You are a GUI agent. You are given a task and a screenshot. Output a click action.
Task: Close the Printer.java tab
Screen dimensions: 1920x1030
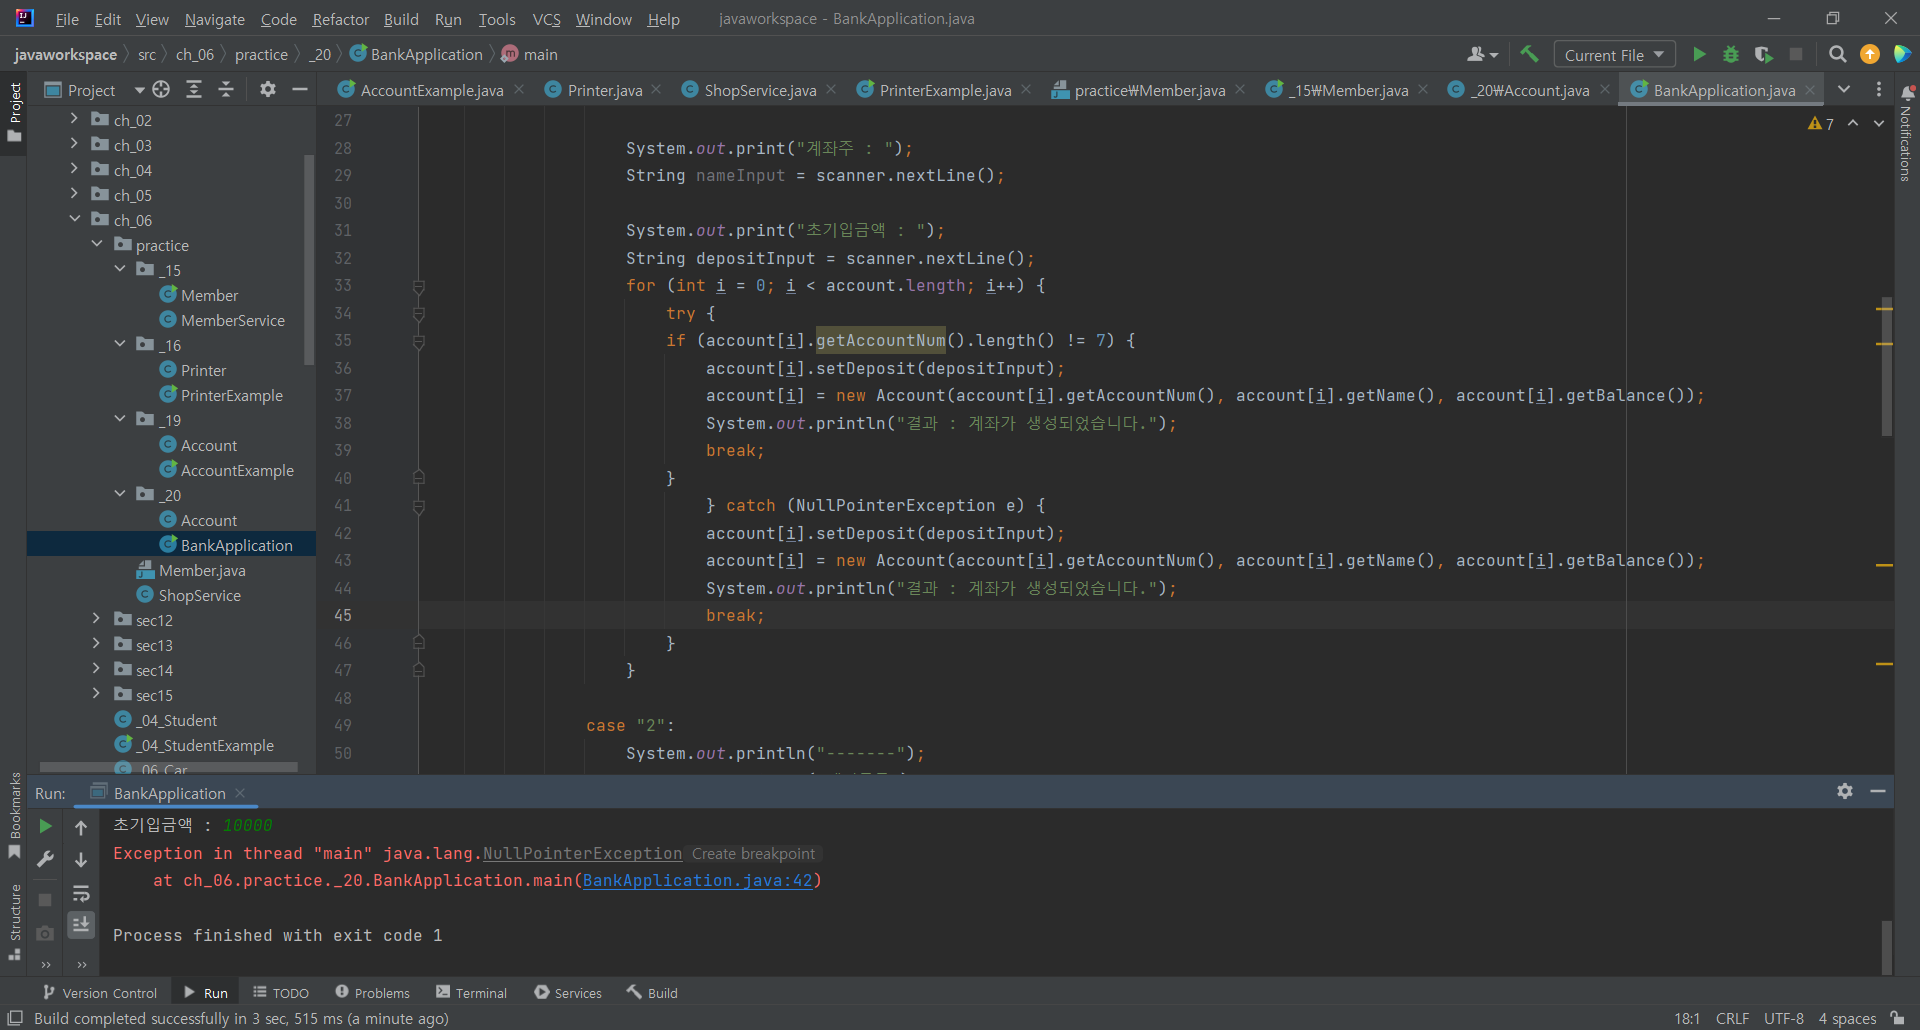[x=656, y=90]
